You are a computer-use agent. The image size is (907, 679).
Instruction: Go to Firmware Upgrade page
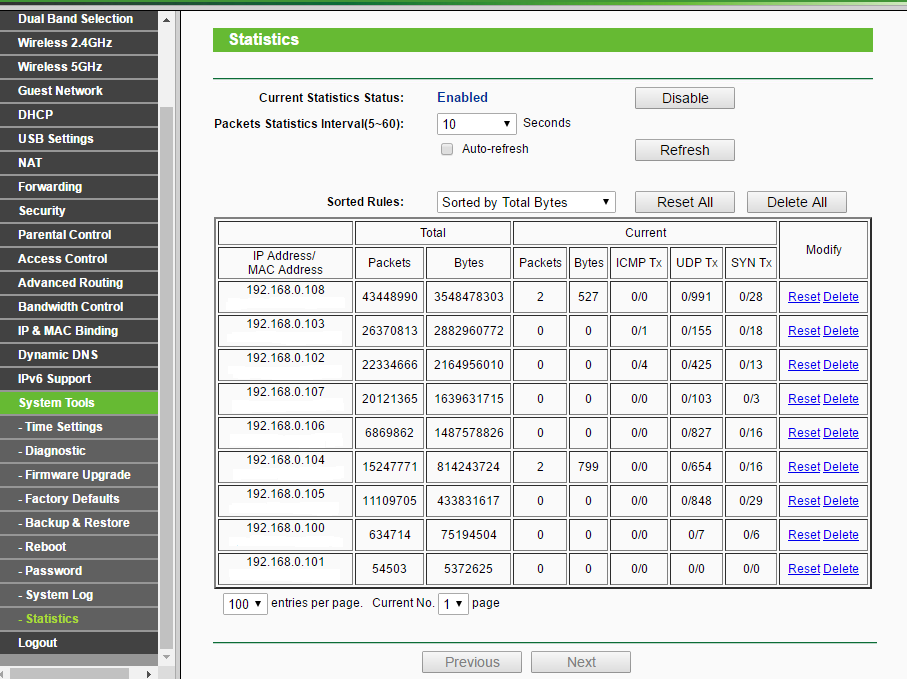tap(78, 475)
